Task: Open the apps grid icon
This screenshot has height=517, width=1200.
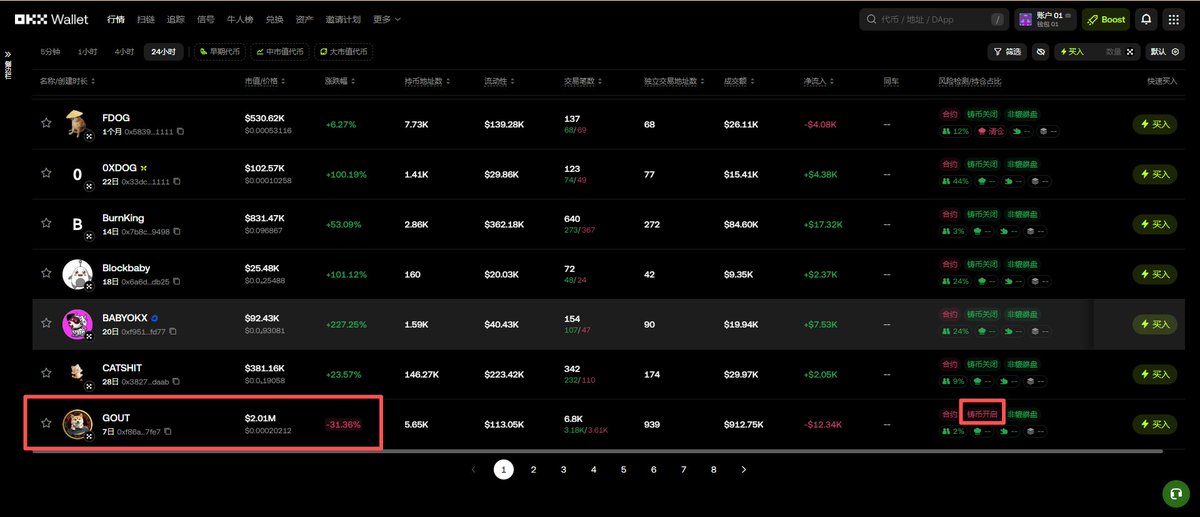Action: point(1173,19)
